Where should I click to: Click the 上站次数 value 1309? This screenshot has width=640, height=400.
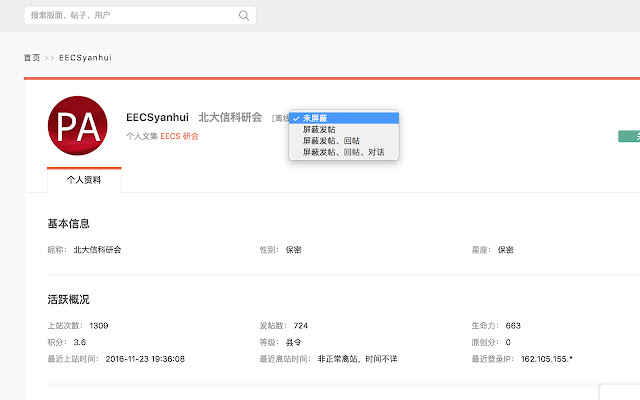pos(99,326)
